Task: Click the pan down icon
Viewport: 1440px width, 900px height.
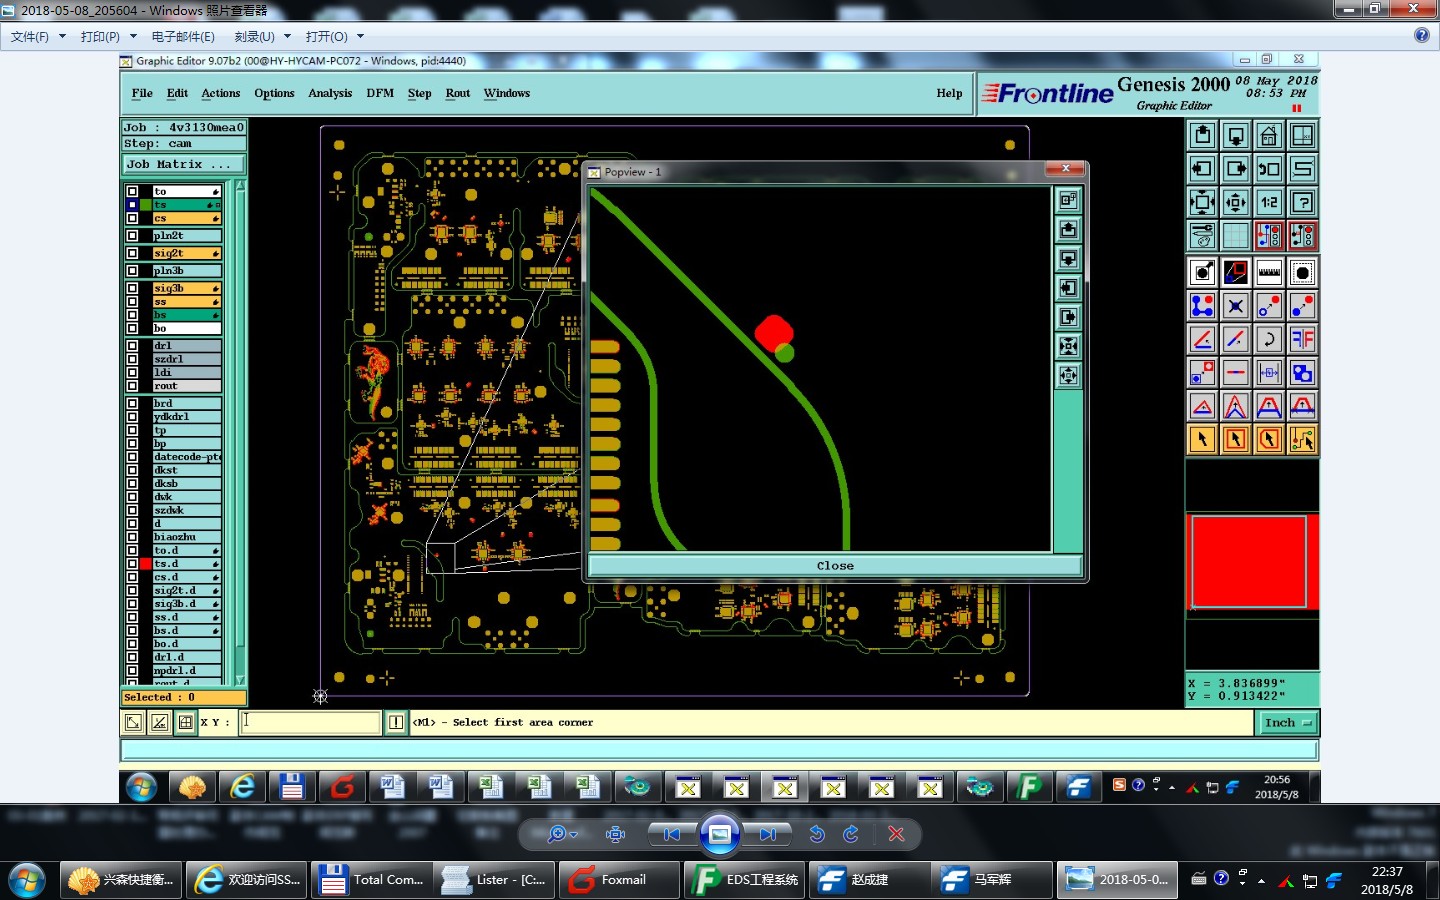Action: pyautogui.click(x=1236, y=136)
